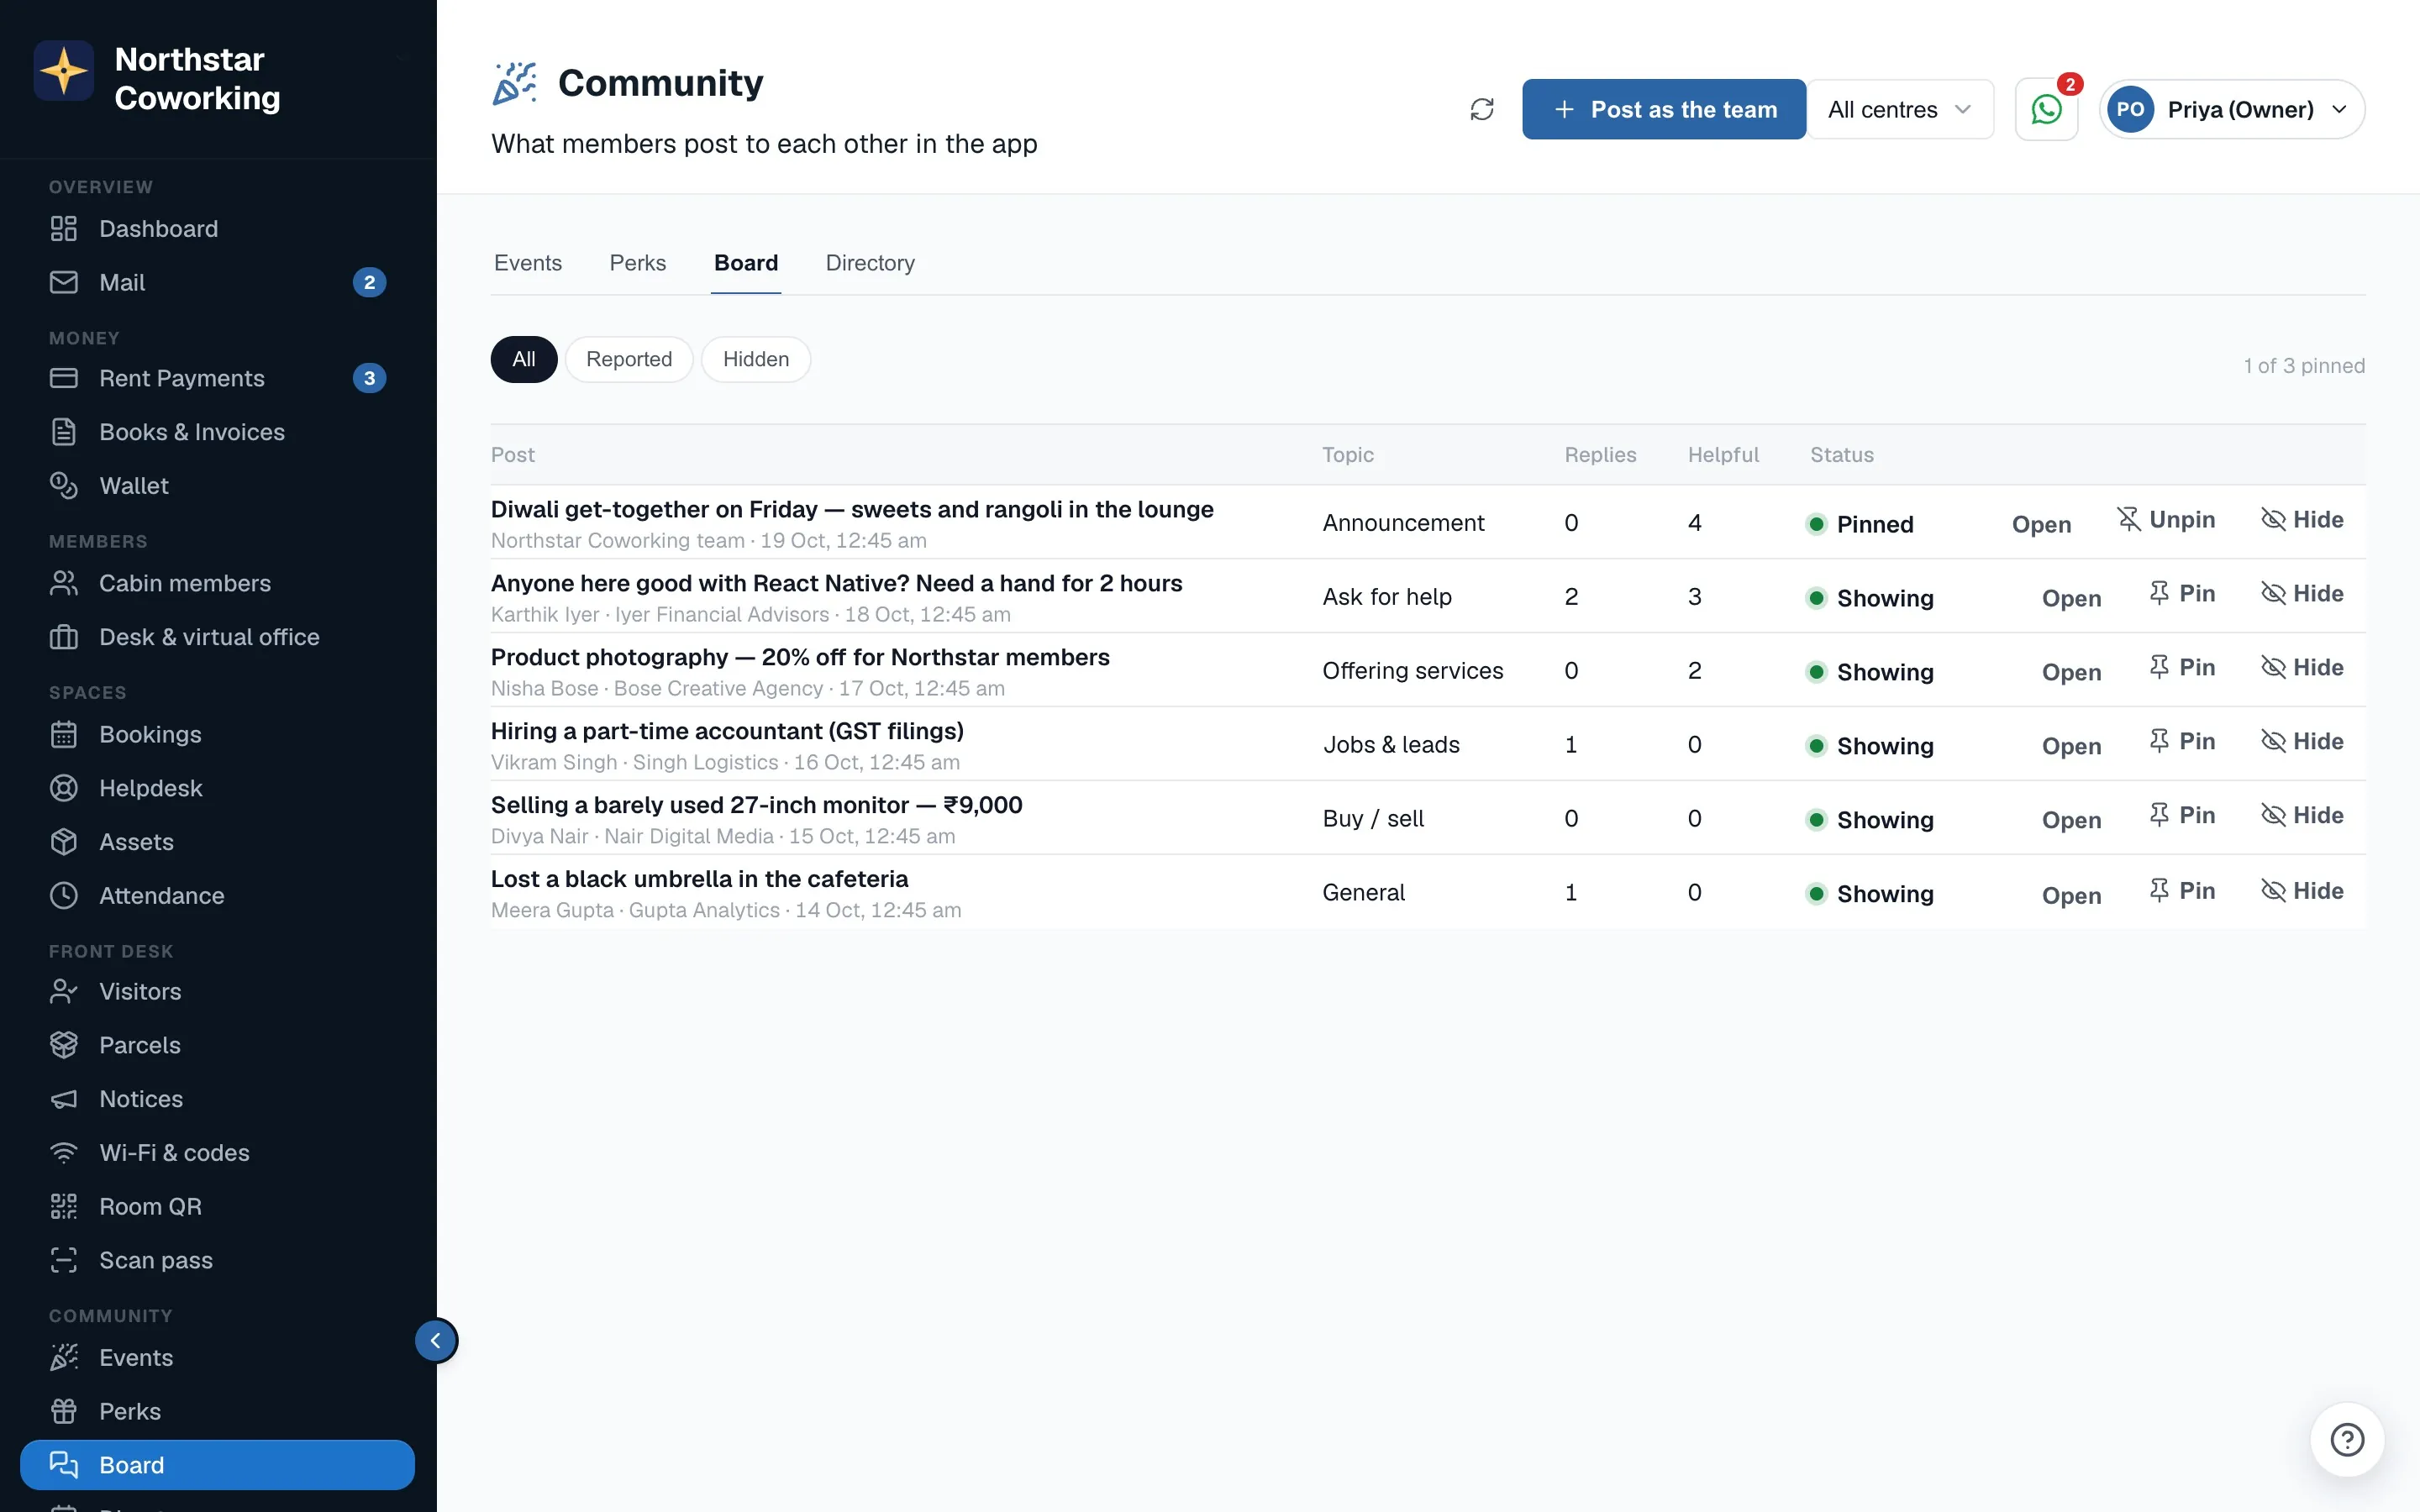Go to Parcels
This screenshot has width=2420, height=1512.
click(x=217, y=1045)
